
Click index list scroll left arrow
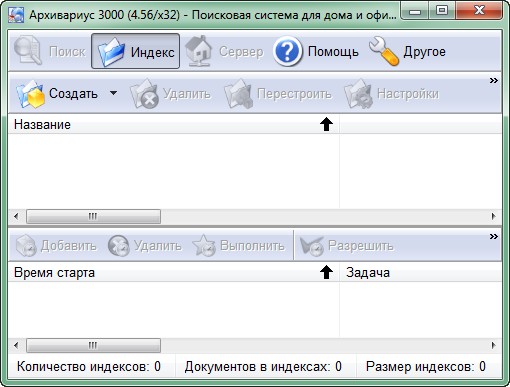click(x=16, y=216)
